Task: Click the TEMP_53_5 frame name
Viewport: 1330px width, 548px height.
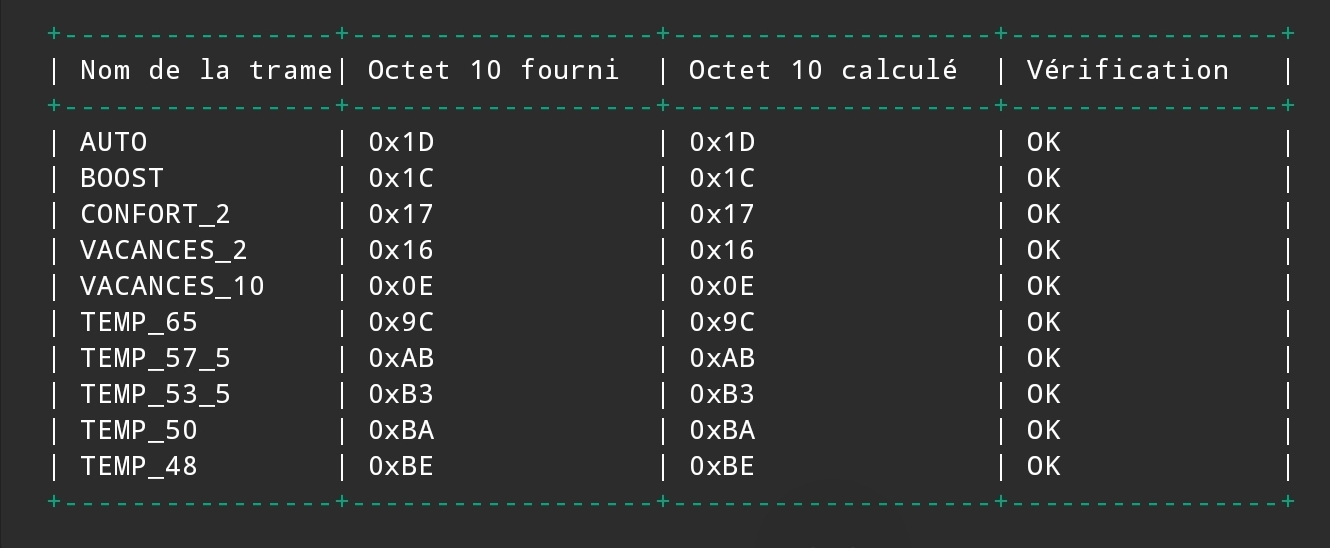Action: point(155,394)
